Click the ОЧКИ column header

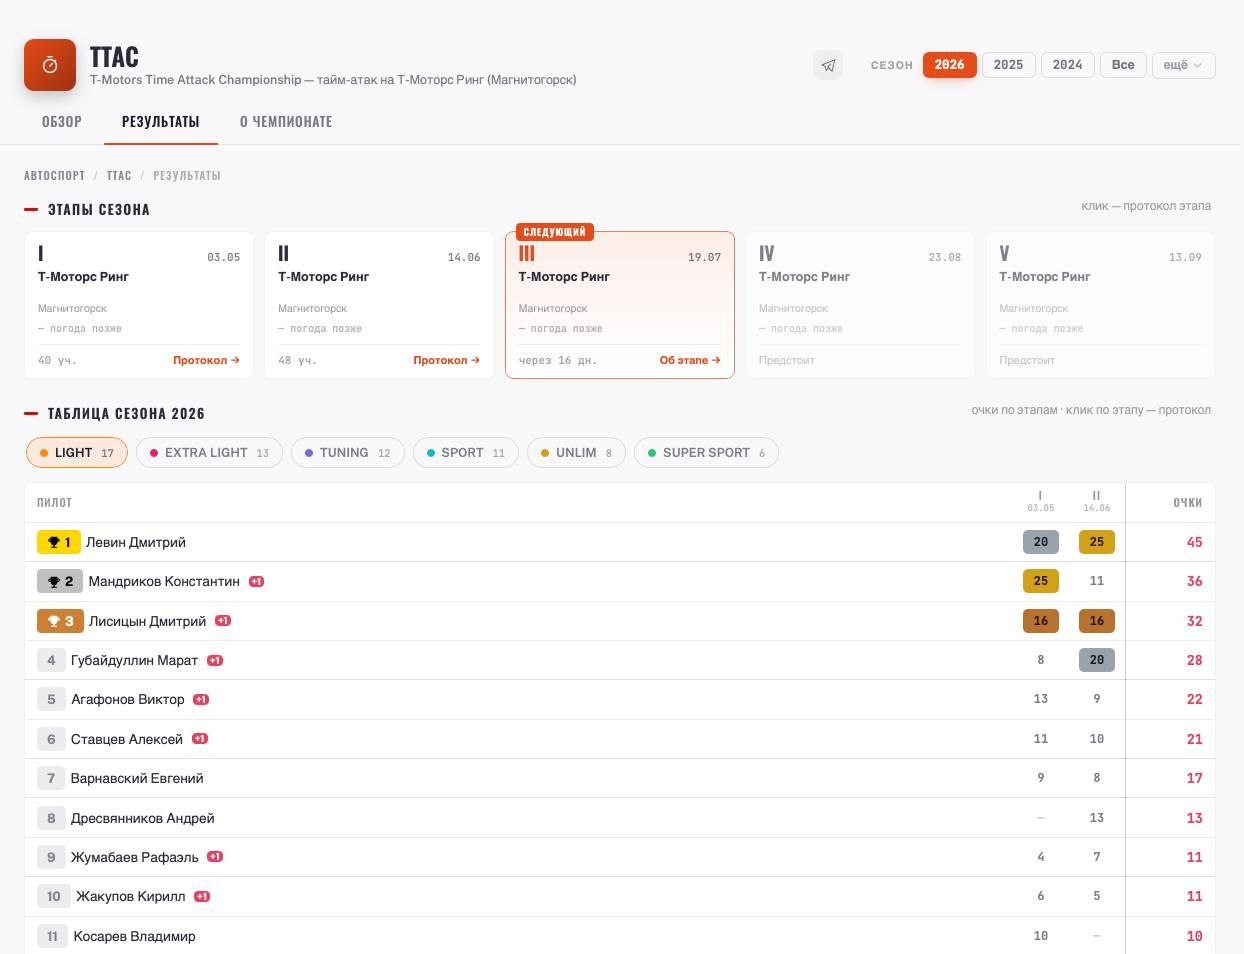click(1188, 503)
